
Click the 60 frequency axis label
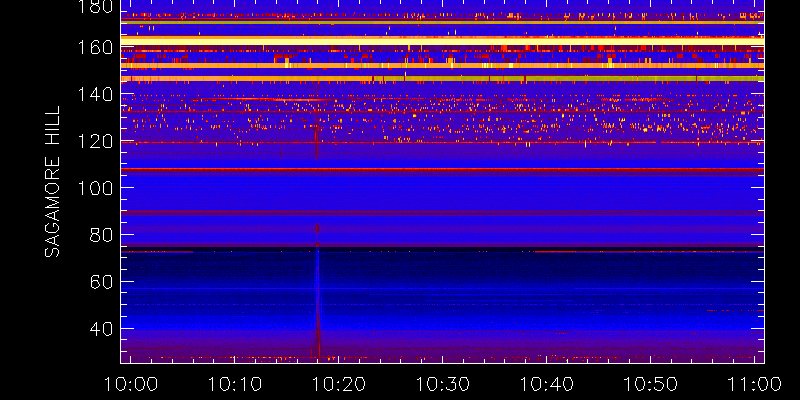(102, 282)
